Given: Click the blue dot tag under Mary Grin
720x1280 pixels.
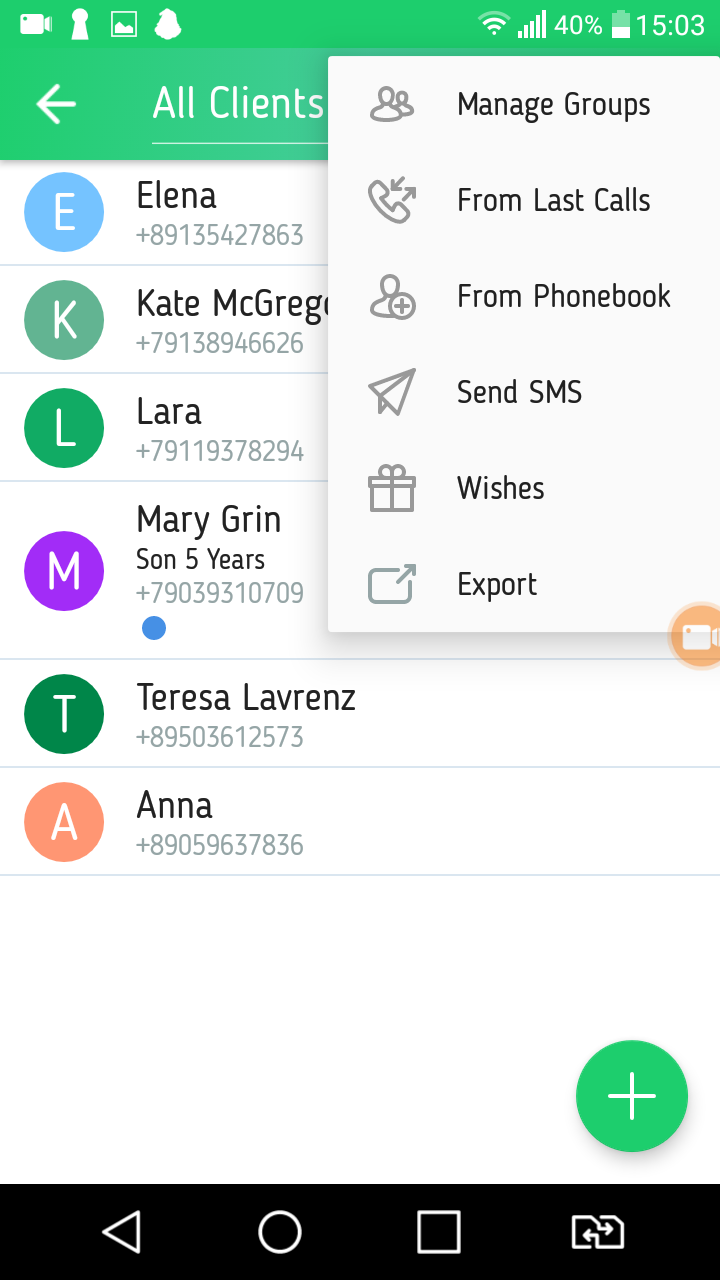Looking at the screenshot, I should pos(153,628).
